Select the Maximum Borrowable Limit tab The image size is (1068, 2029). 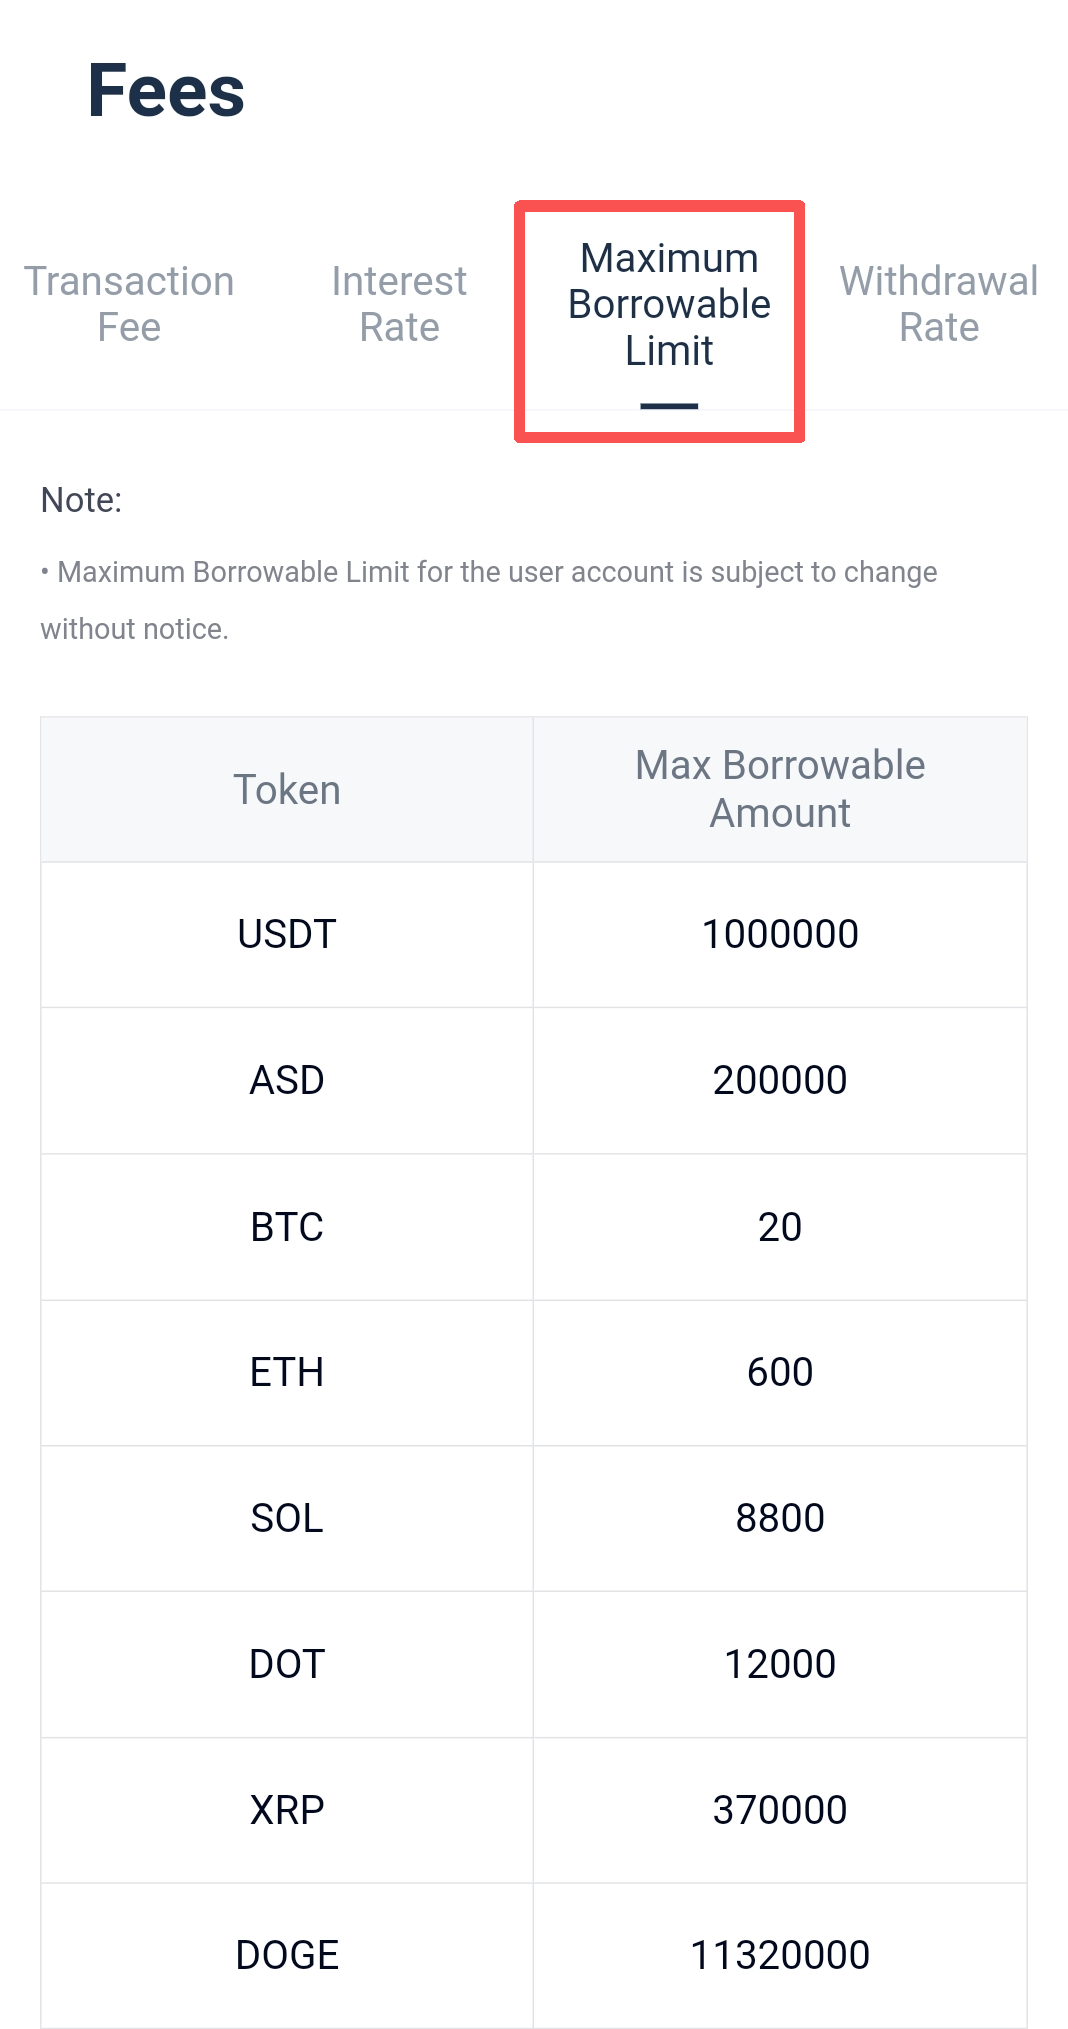coord(669,305)
